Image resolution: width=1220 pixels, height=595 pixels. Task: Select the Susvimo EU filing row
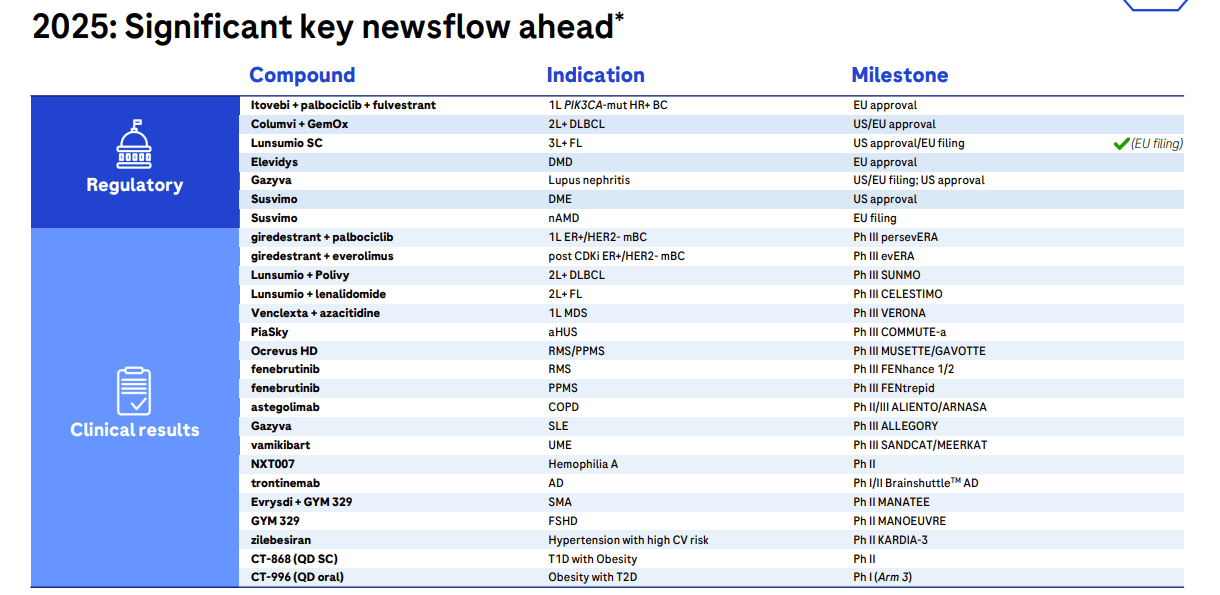click(600, 217)
